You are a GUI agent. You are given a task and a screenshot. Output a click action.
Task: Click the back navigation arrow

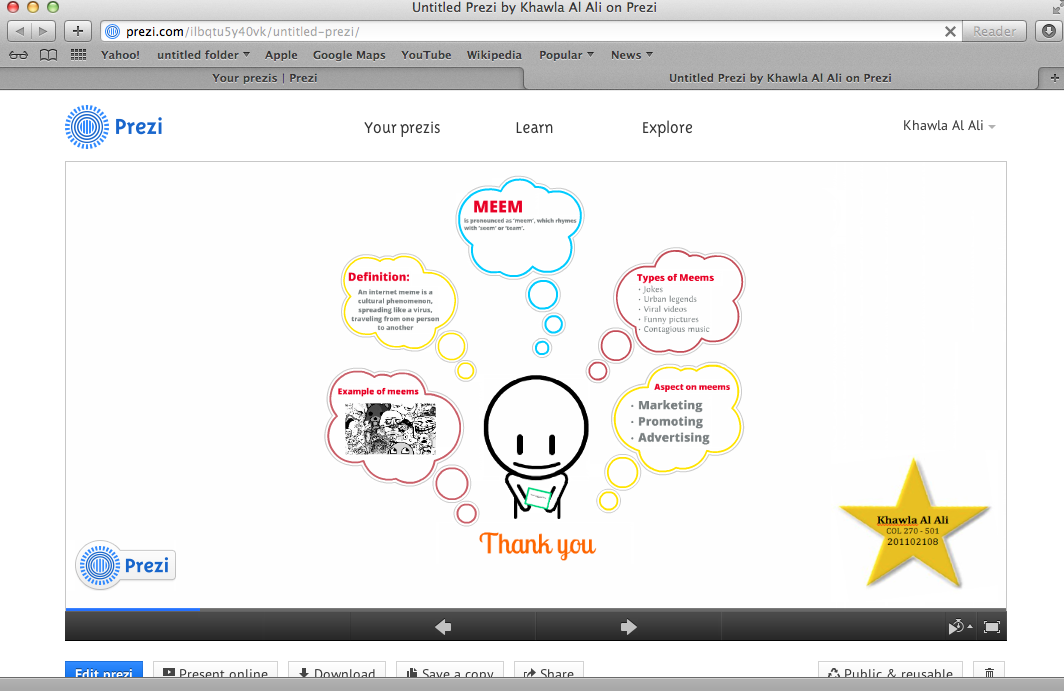443,626
